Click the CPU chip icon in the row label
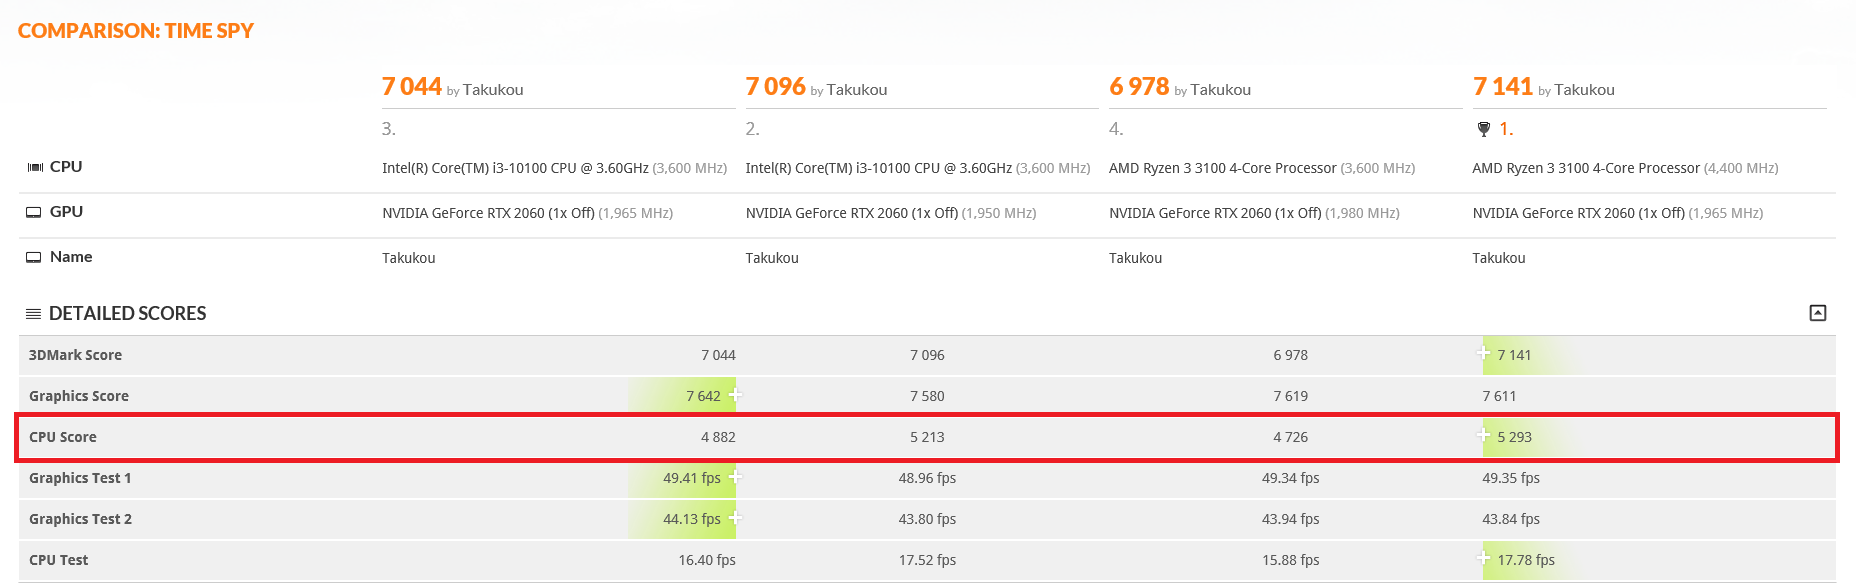Image resolution: width=1856 pixels, height=587 pixels. (x=35, y=167)
